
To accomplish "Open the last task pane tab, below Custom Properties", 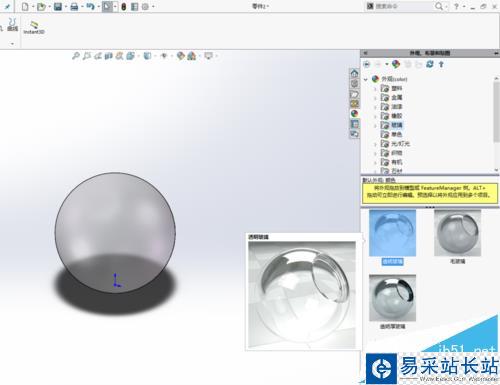I will click(354, 134).
